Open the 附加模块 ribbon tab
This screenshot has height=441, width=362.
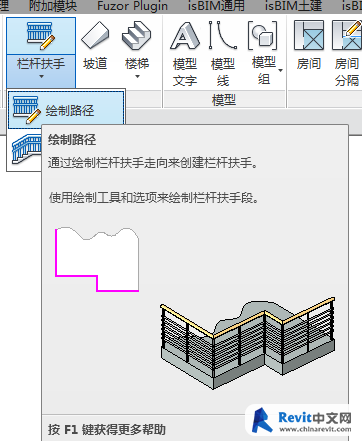(53, 6)
